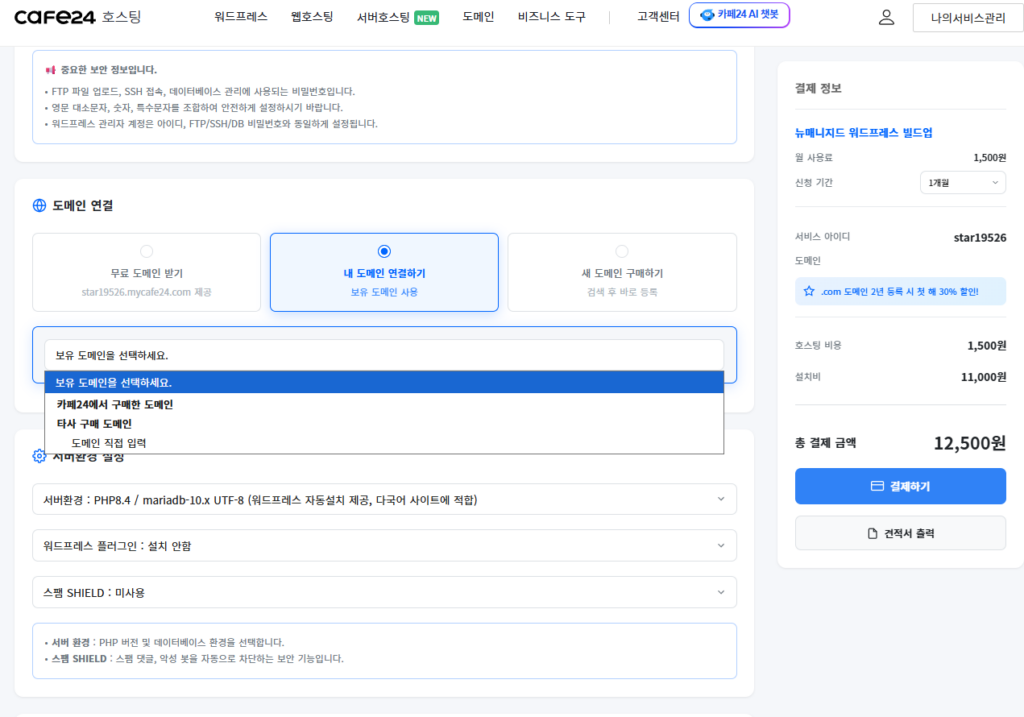Select the 무료 도메인 받기 radio option

click(147, 251)
